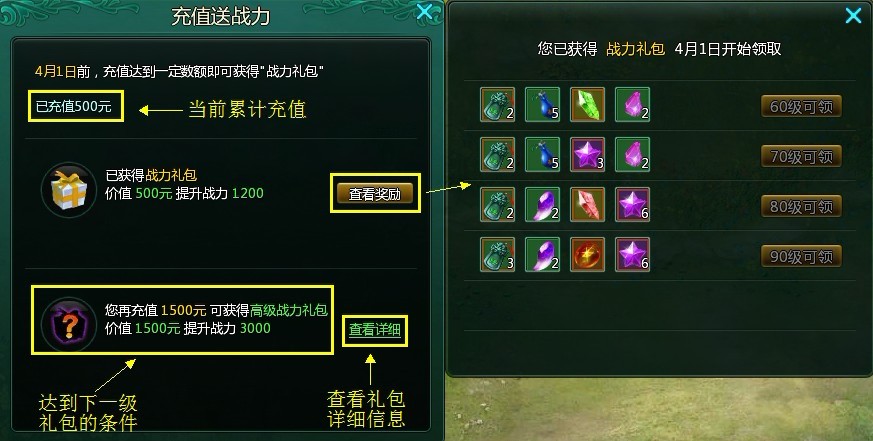Close the 充值送战力 panel

(425, 12)
